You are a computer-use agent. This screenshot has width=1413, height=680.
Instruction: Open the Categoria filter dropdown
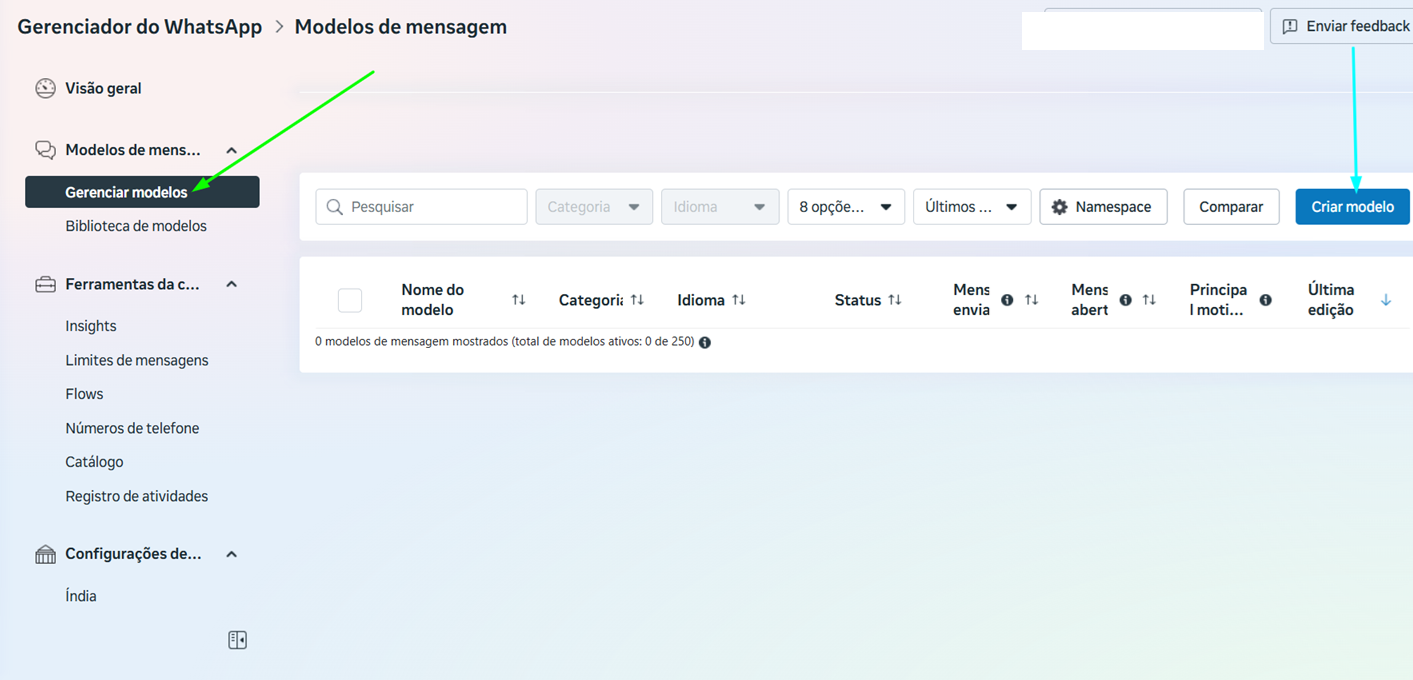[x=594, y=207]
